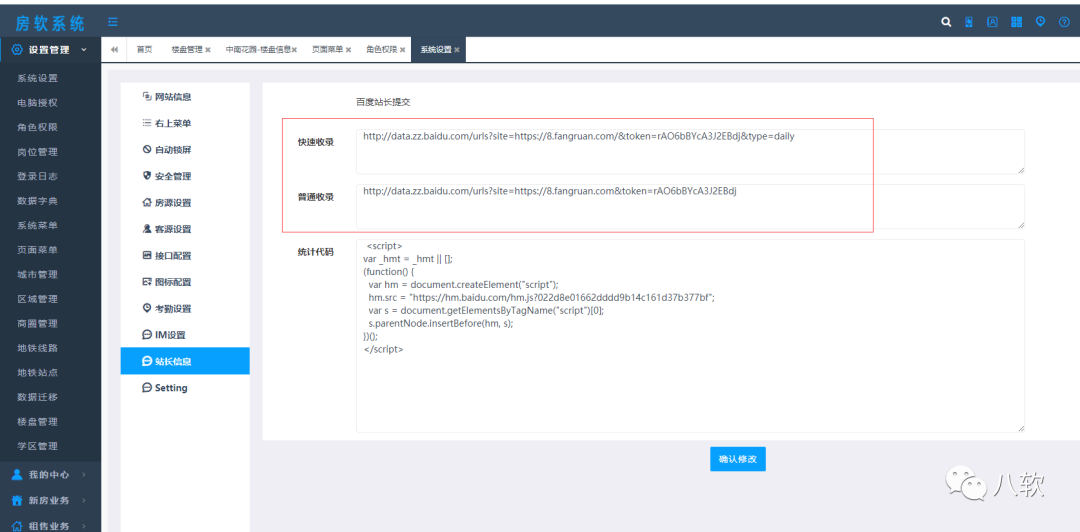Switch to the 楼盘管理 tab
Viewport: 1080px width, 532px height.
(187, 50)
